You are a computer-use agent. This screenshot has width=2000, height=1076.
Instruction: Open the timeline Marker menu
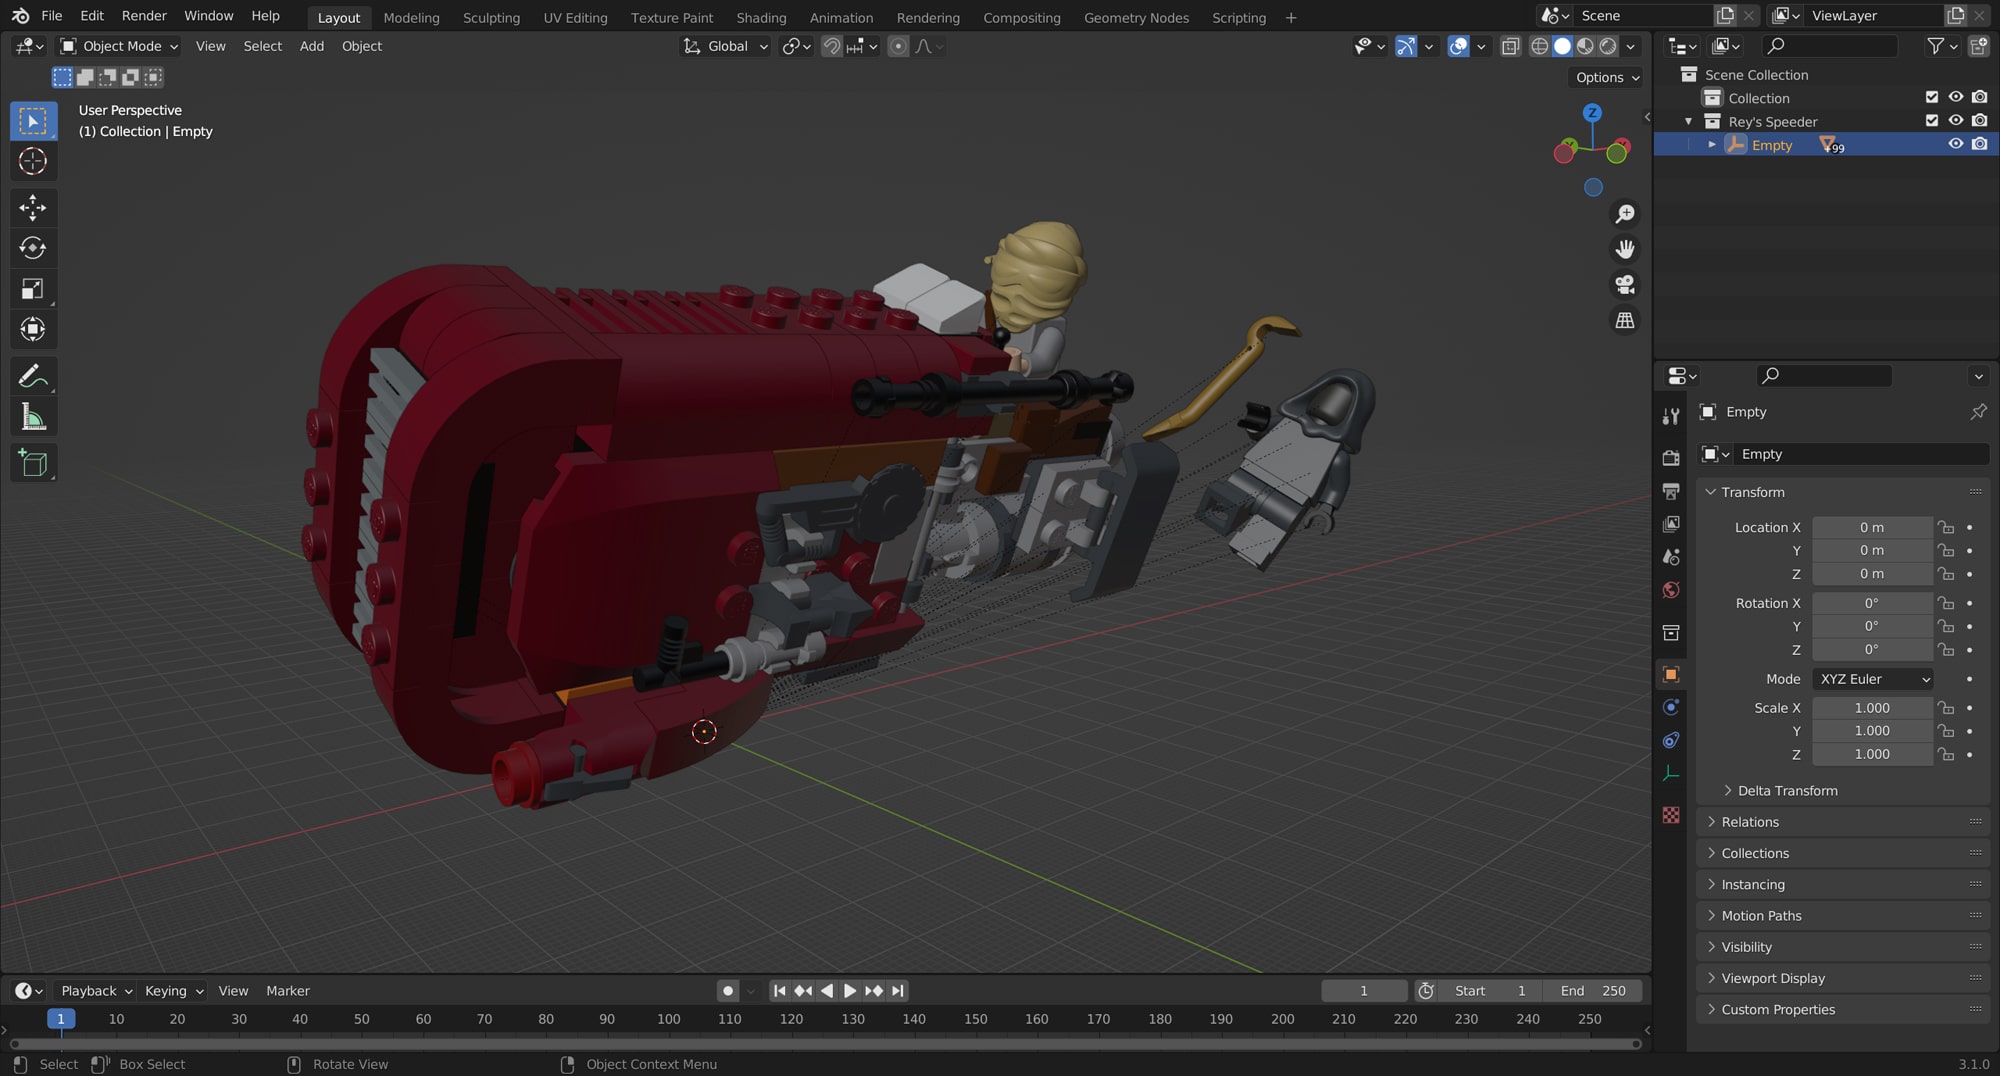[x=288, y=991]
